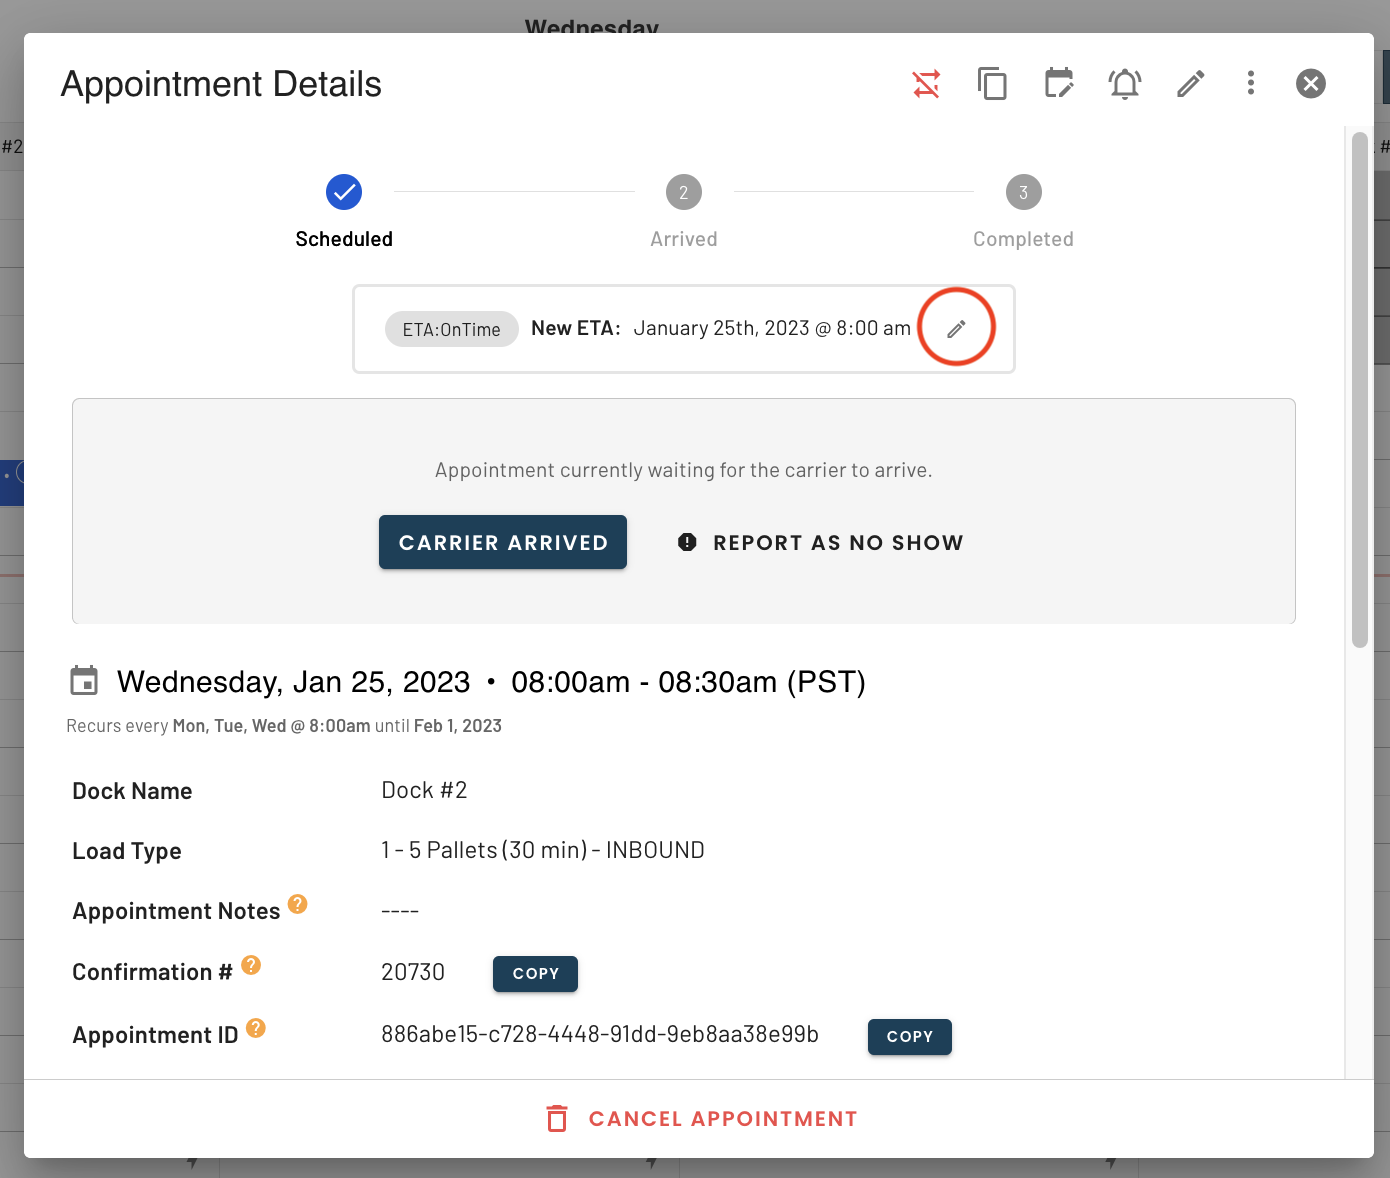The image size is (1390, 1178).
Task: Click the Carrier Arrived button
Action: pyautogui.click(x=503, y=542)
